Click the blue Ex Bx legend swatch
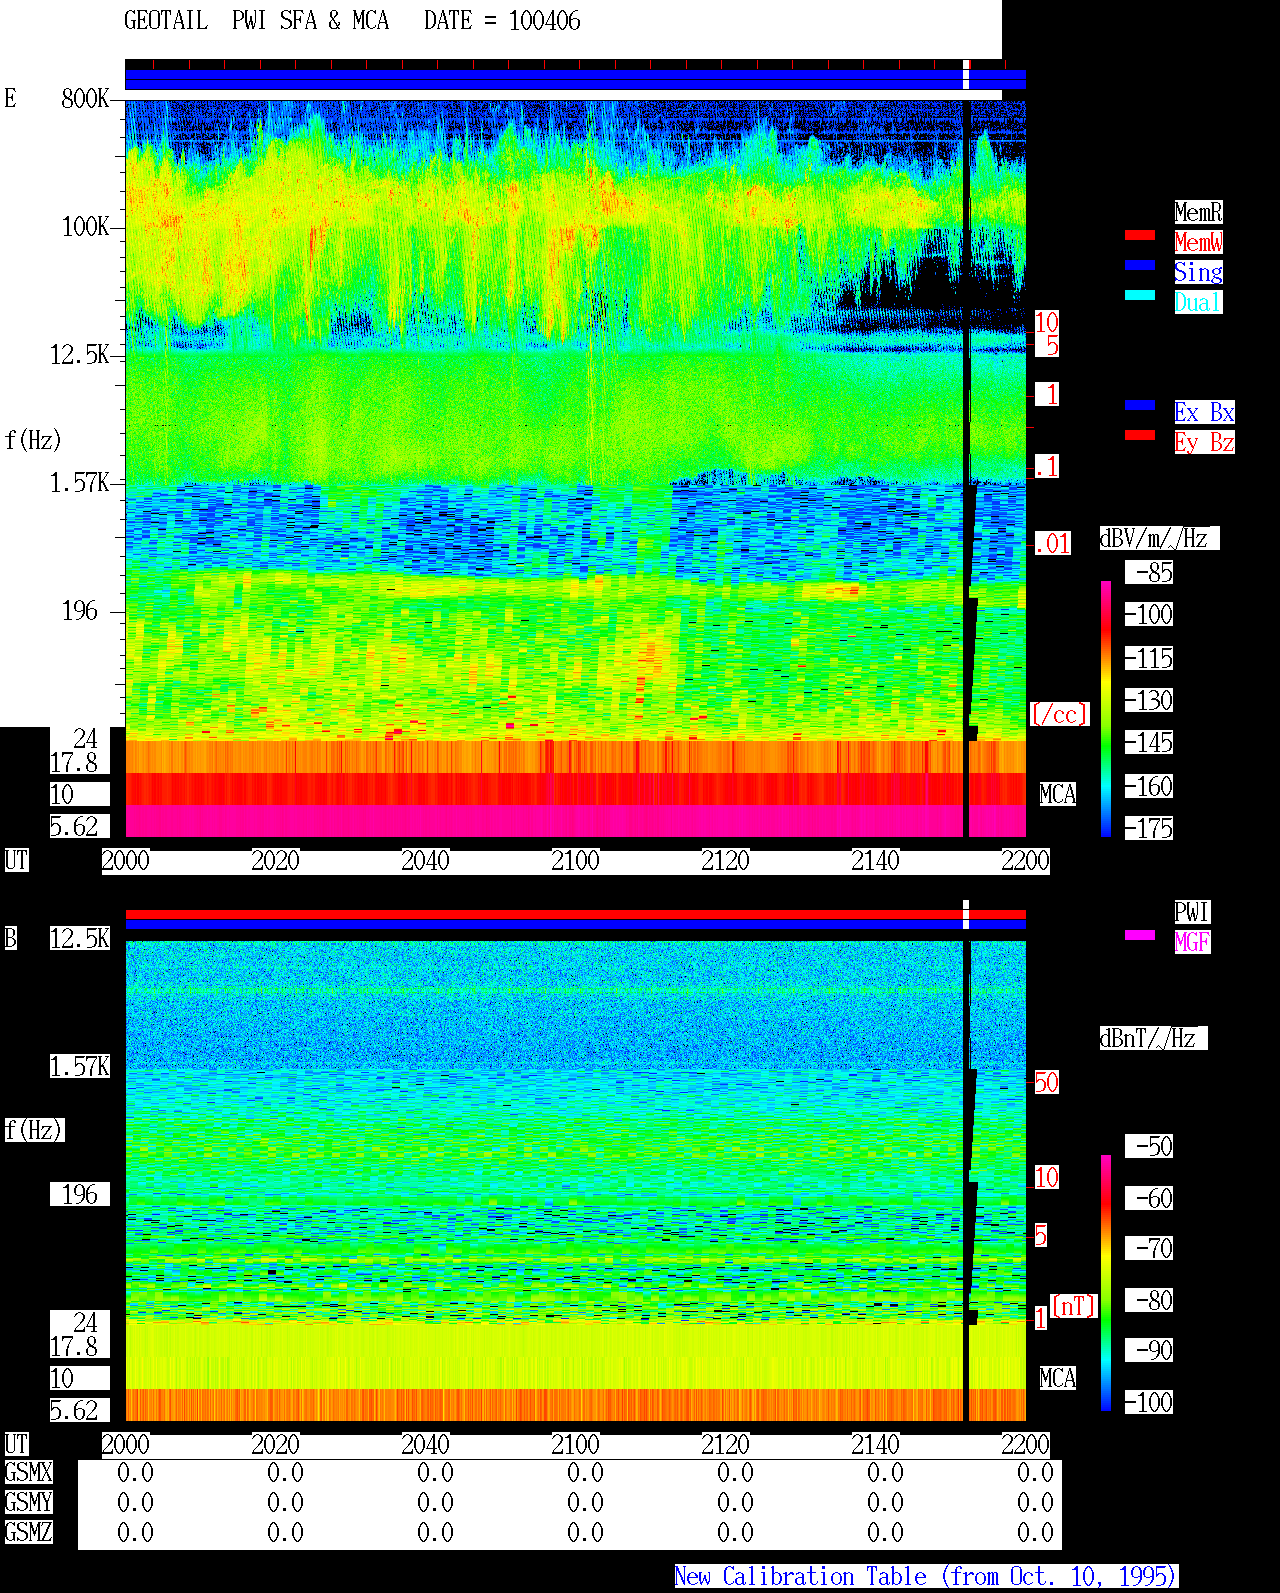Screen dimensions: 1280x1593 tap(1140, 405)
